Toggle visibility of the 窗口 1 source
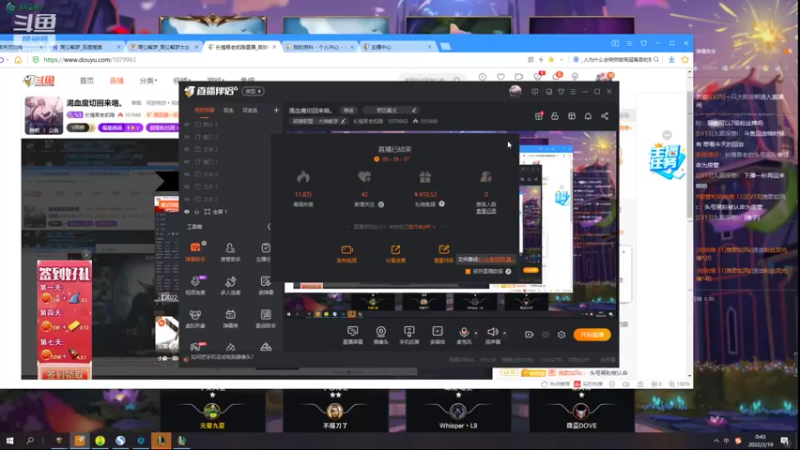 [187, 162]
